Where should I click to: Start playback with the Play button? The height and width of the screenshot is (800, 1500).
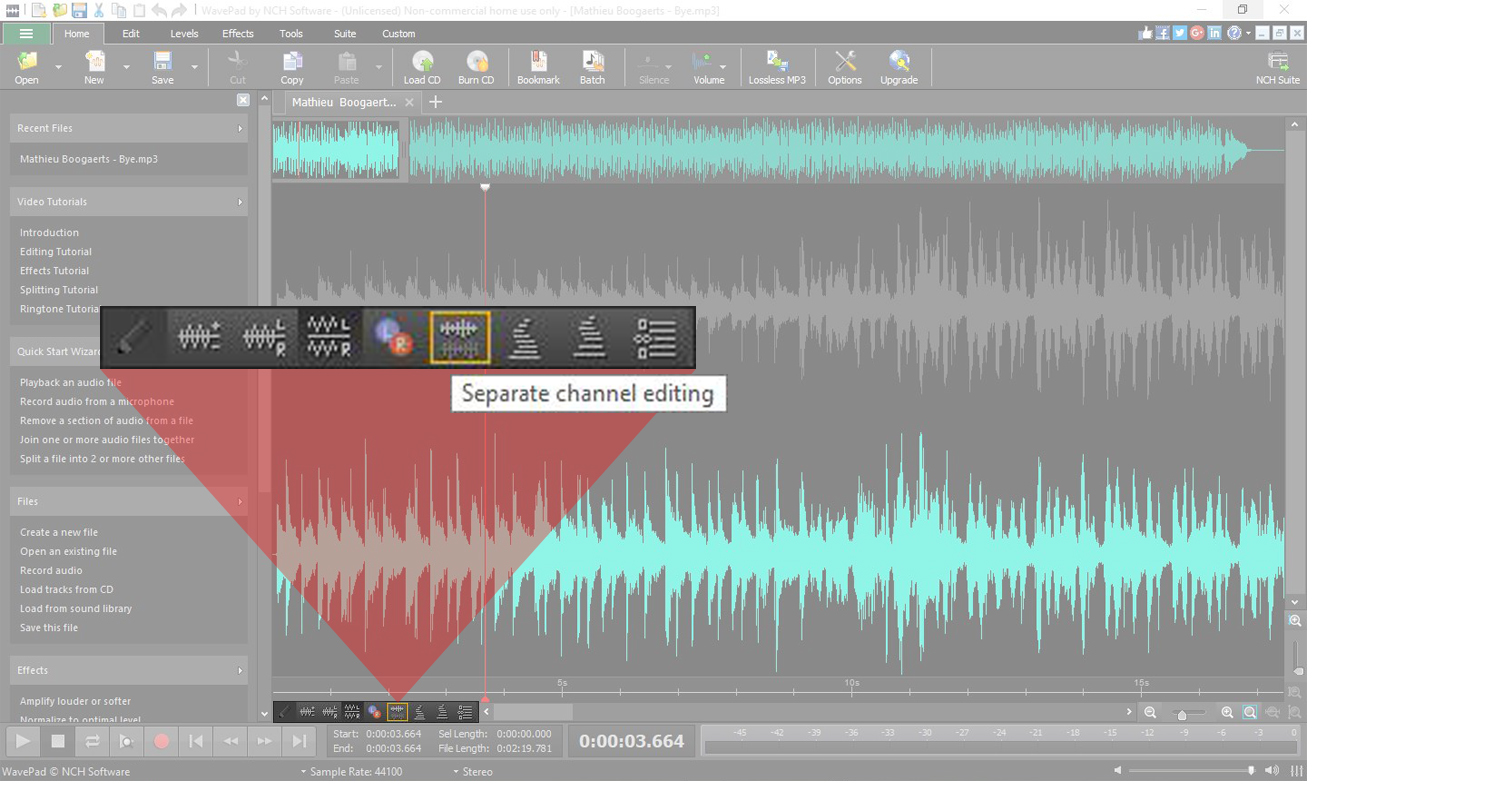click(22, 741)
